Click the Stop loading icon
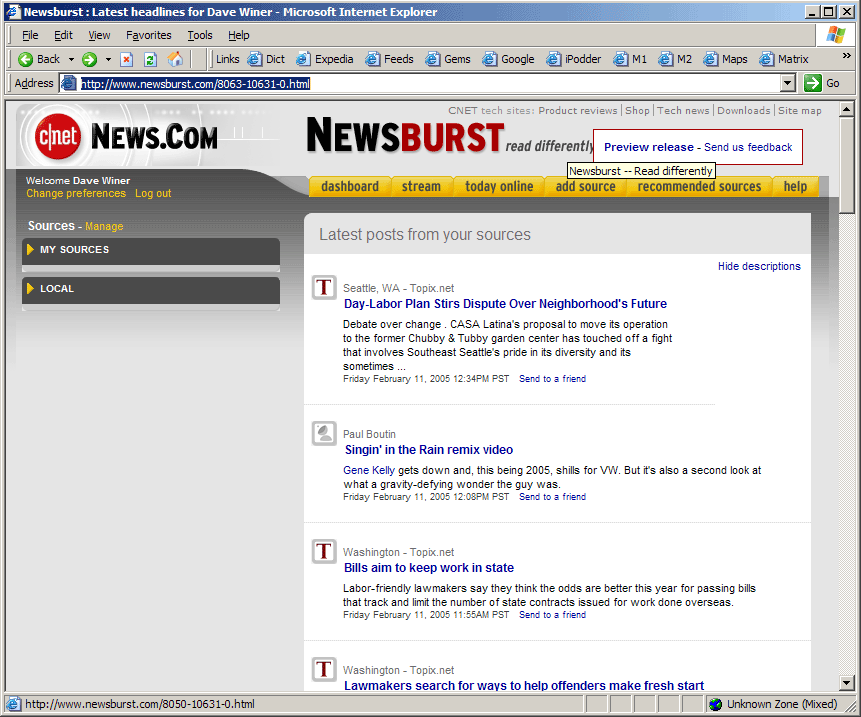 click(127, 59)
